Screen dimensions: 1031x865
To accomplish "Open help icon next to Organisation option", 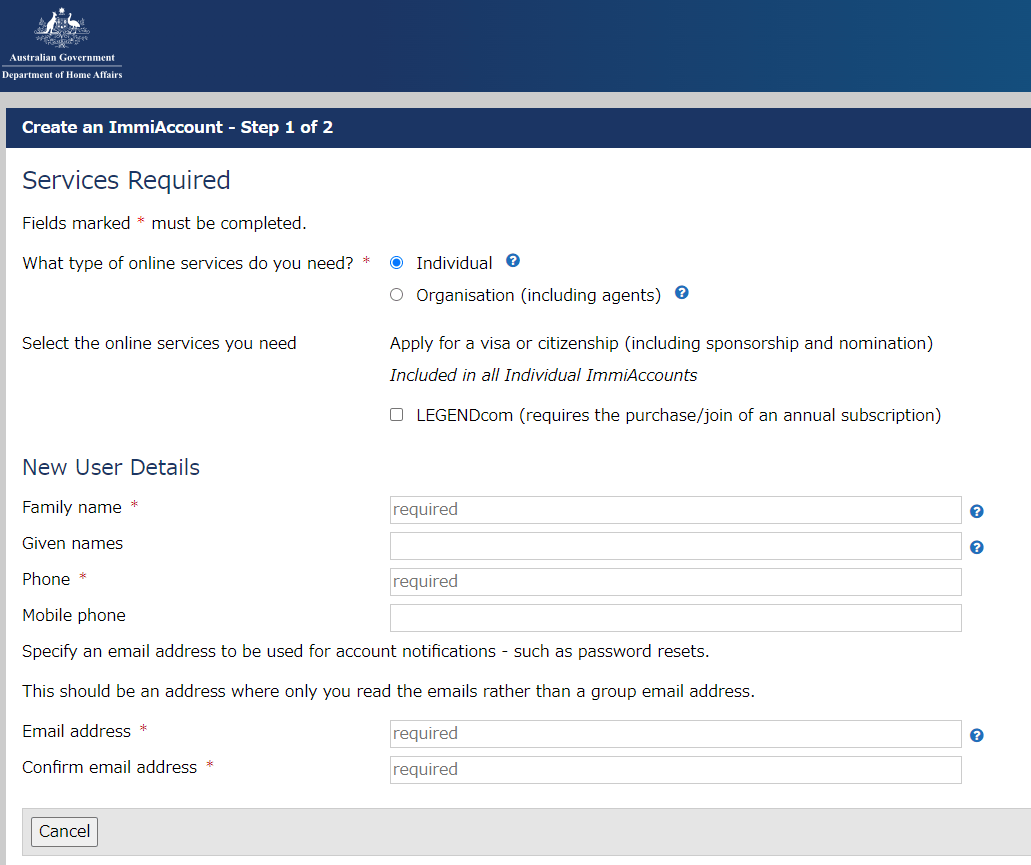I will coord(682,292).
